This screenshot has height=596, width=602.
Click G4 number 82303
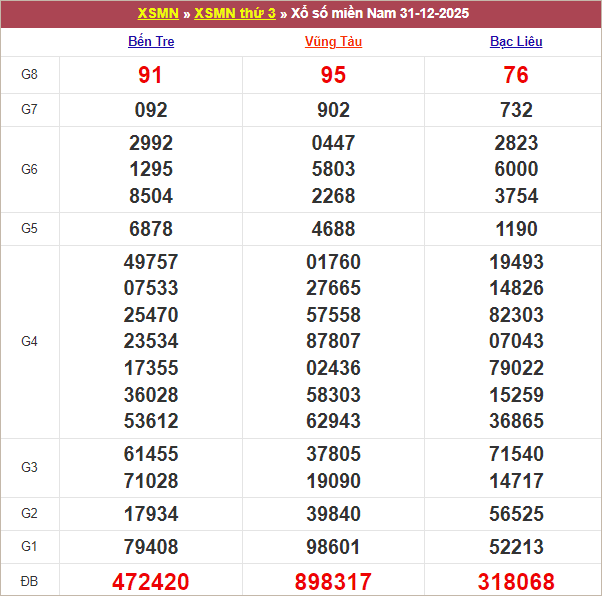coord(516,315)
